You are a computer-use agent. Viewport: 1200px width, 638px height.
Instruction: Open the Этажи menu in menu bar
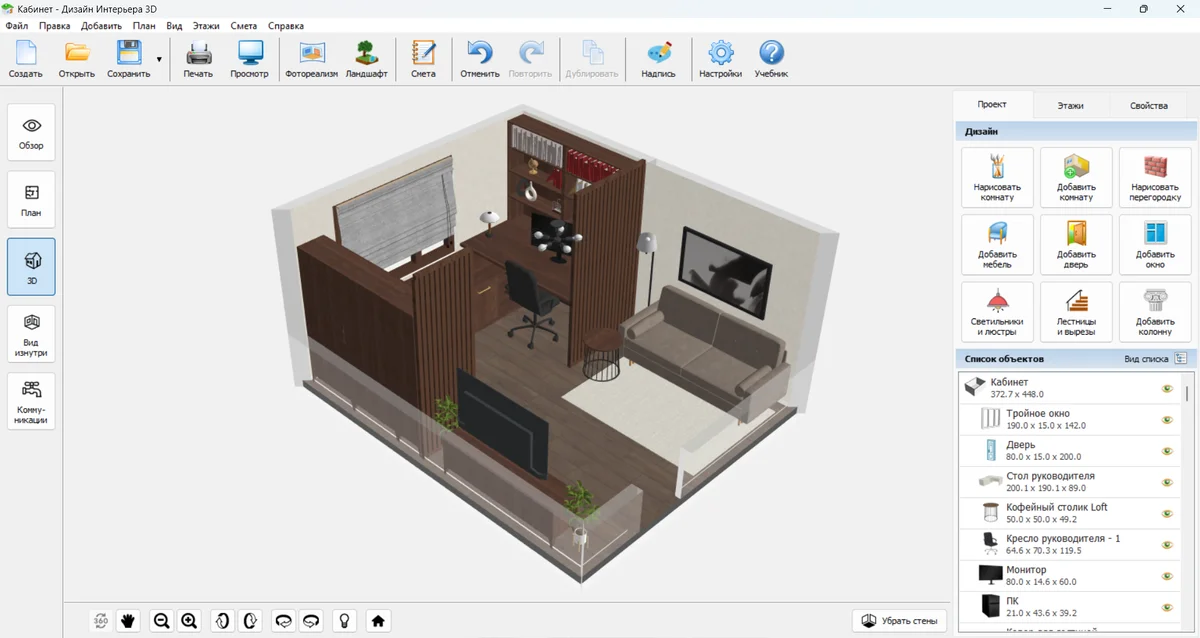click(x=206, y=26)
